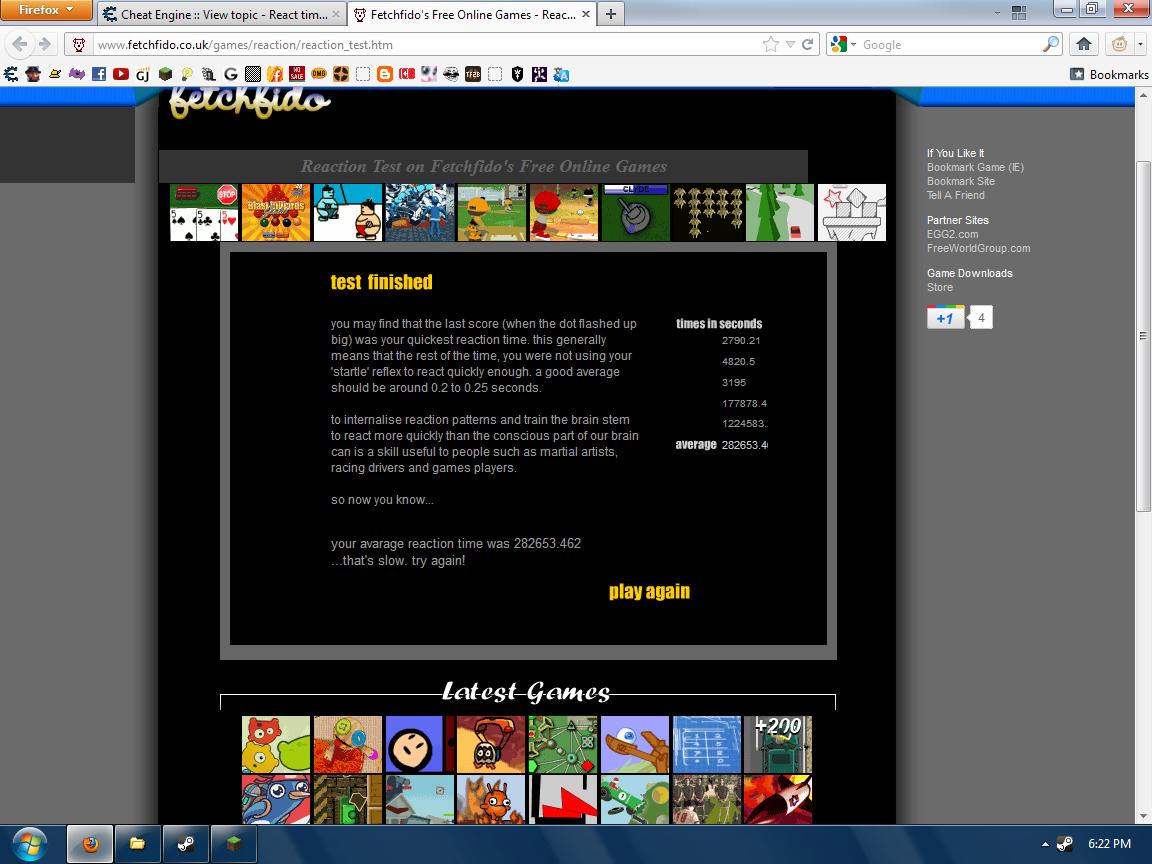This screenshot has height=864, width=1152.
Task: Click the Bookmark Game (IE) link
Action: (975, 167)
